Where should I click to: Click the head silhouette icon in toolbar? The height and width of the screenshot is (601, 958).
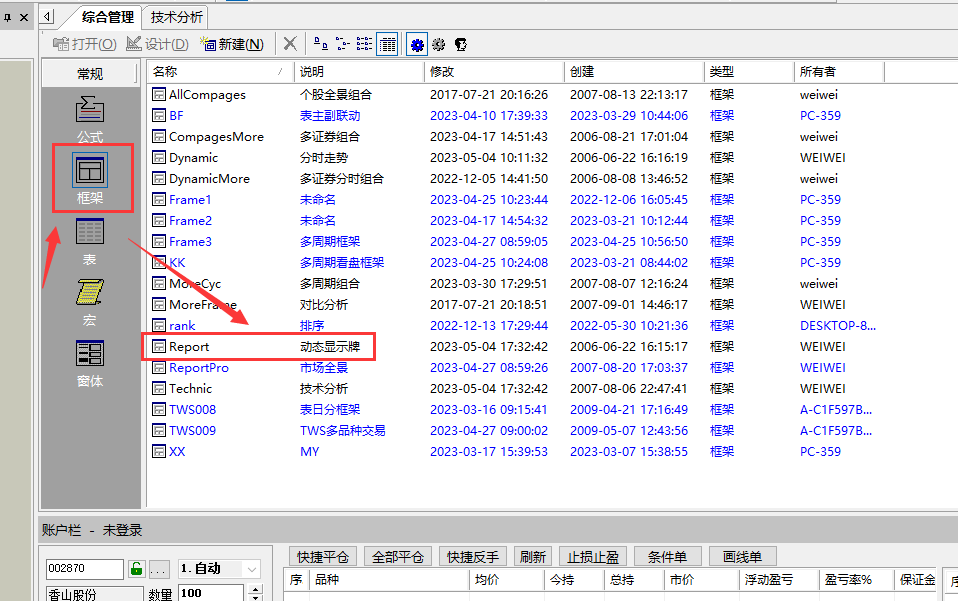[461, 44]
